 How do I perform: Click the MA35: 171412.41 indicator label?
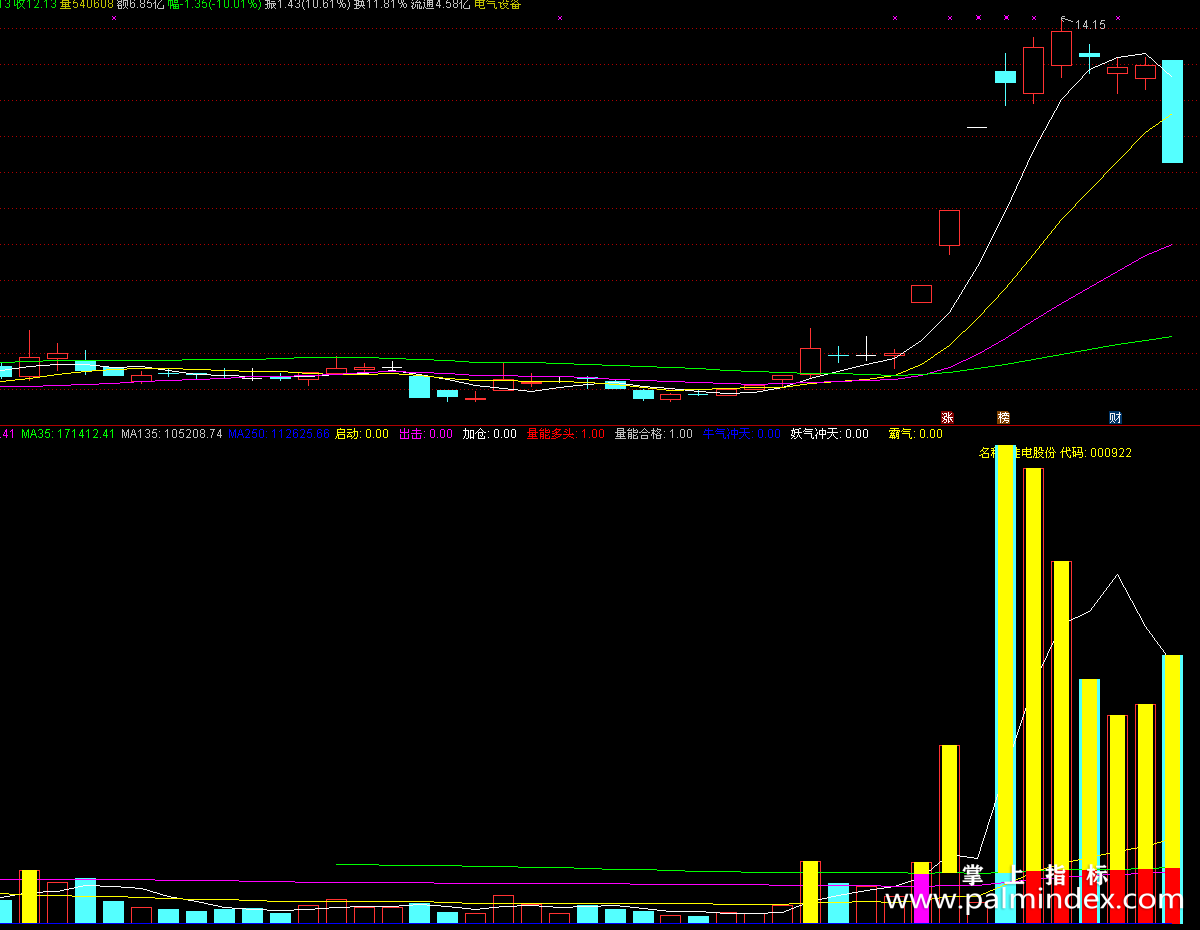(68, 434)
